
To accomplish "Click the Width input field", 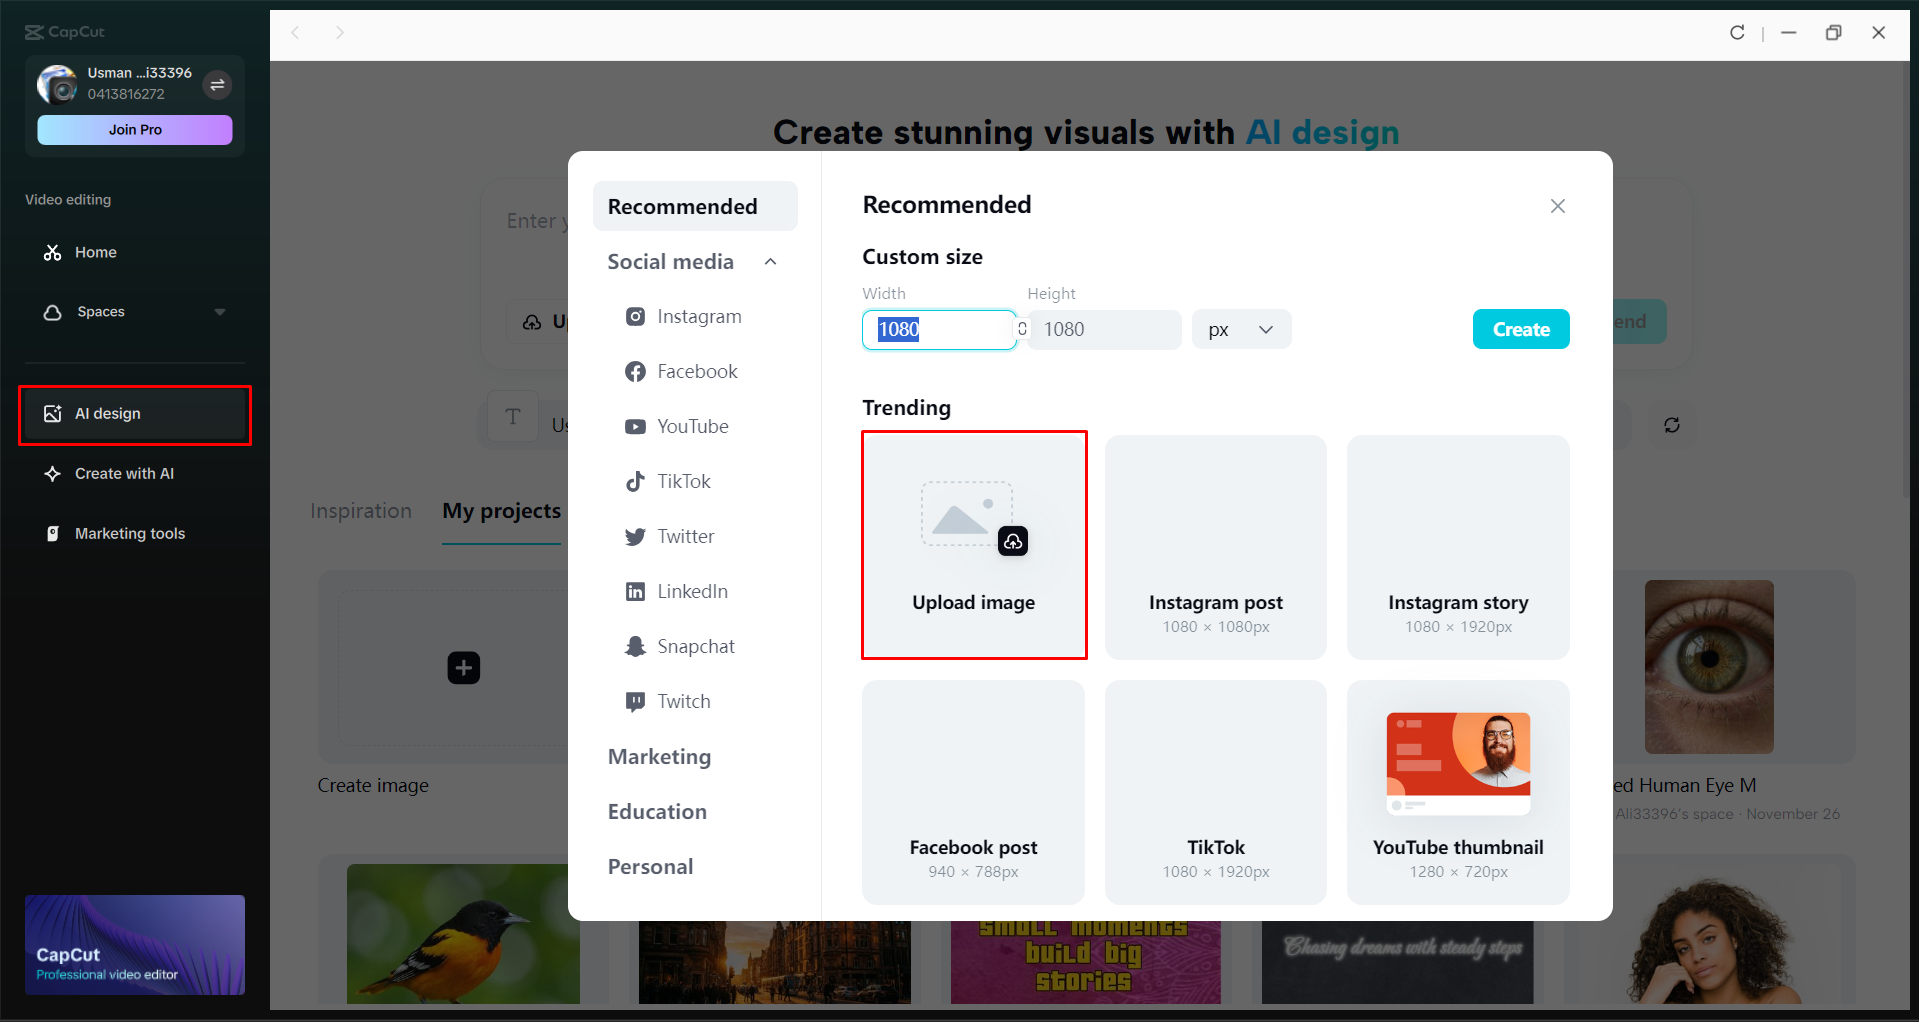I will coord(939,330).
